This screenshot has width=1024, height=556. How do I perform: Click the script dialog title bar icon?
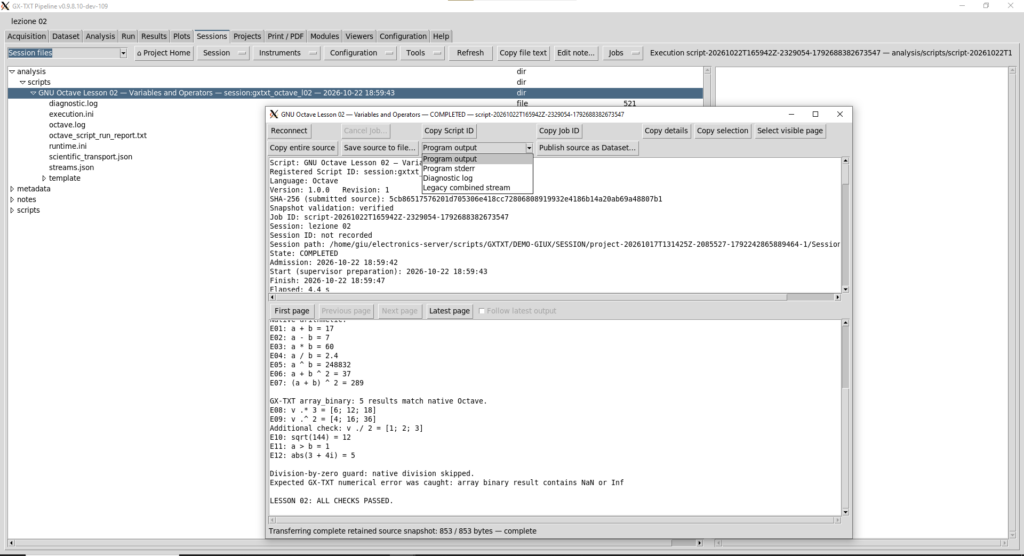coord(274,114)
